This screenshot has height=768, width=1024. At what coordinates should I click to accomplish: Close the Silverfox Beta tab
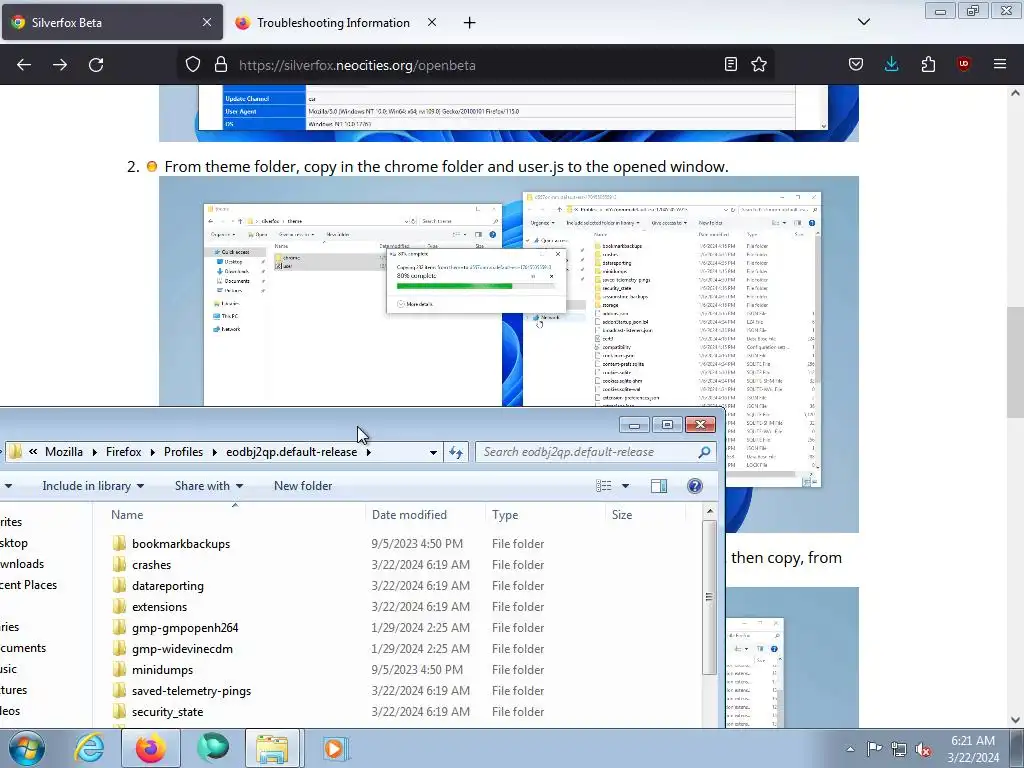(x=207, y=22)
